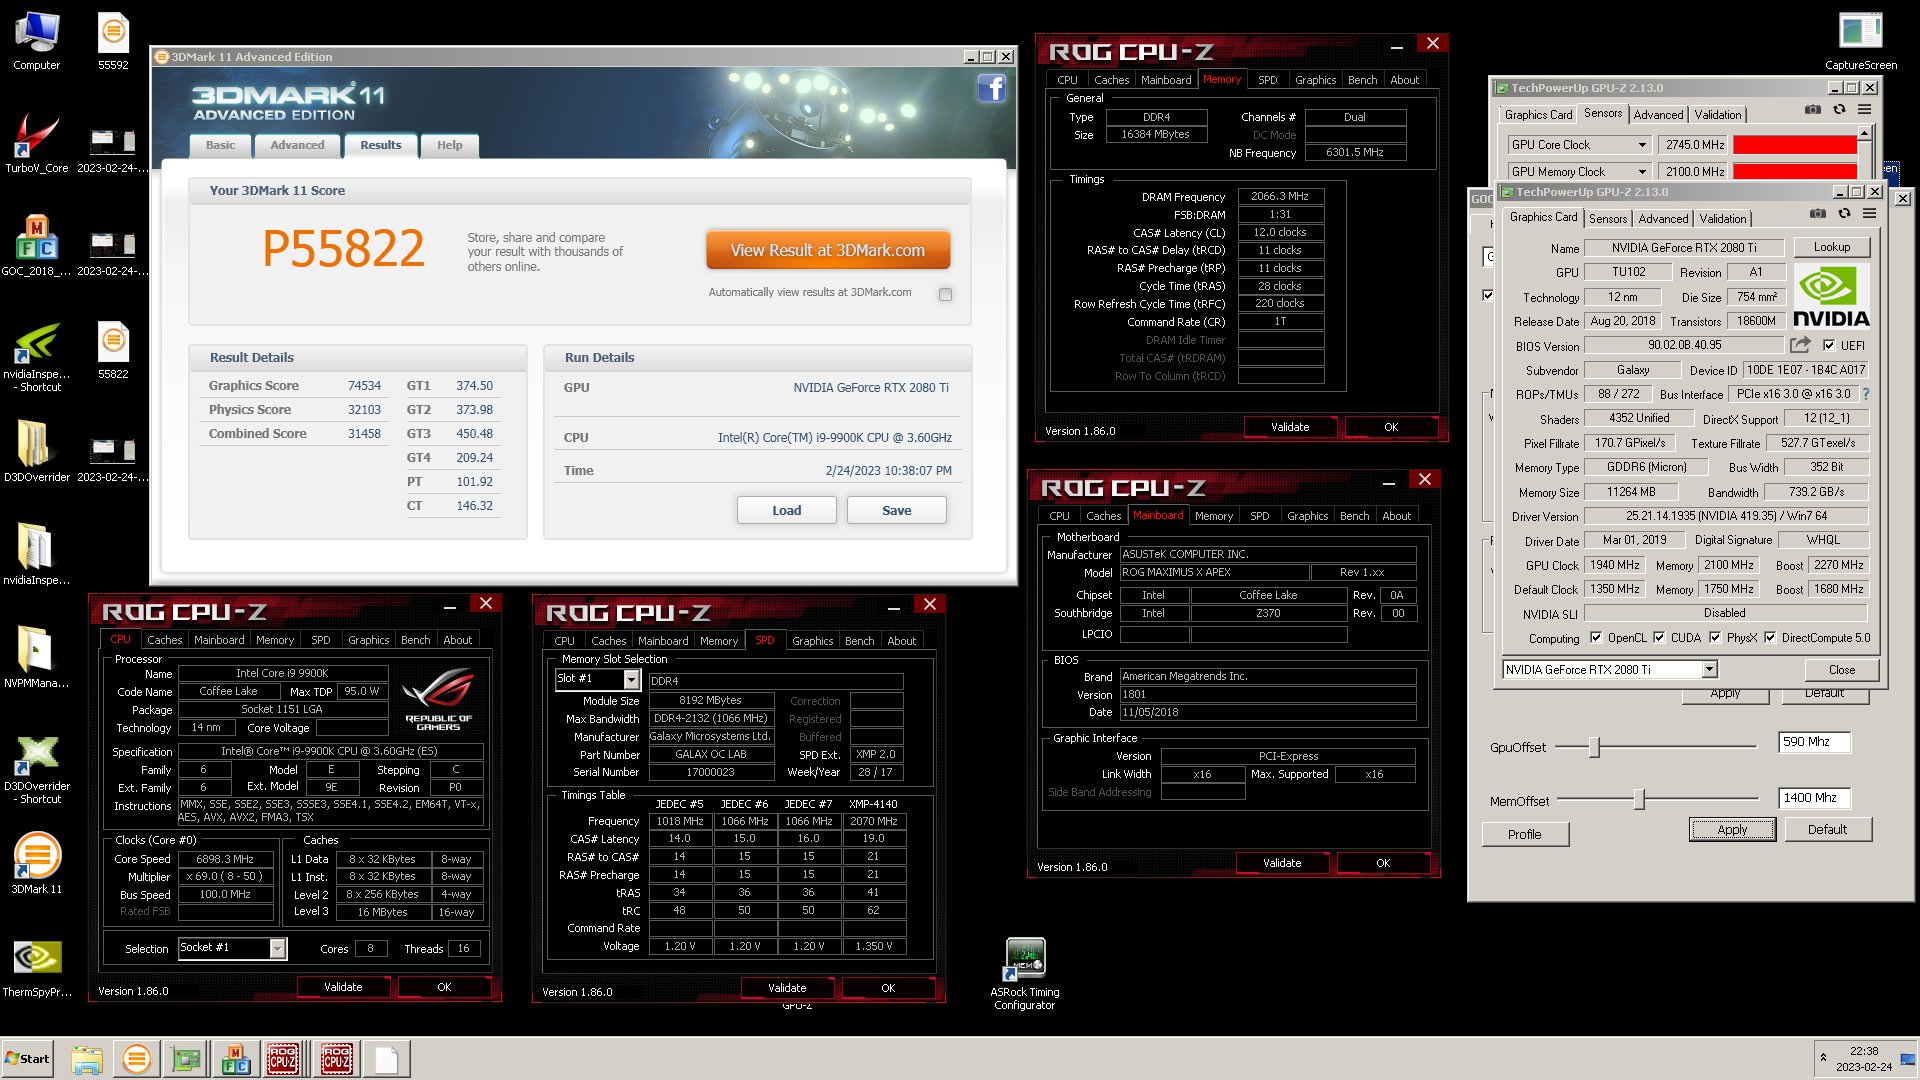Click the Lookup button in GPU-Z
The width and height of the screenshot is (1920, 1080).
tap(1831, 247)
